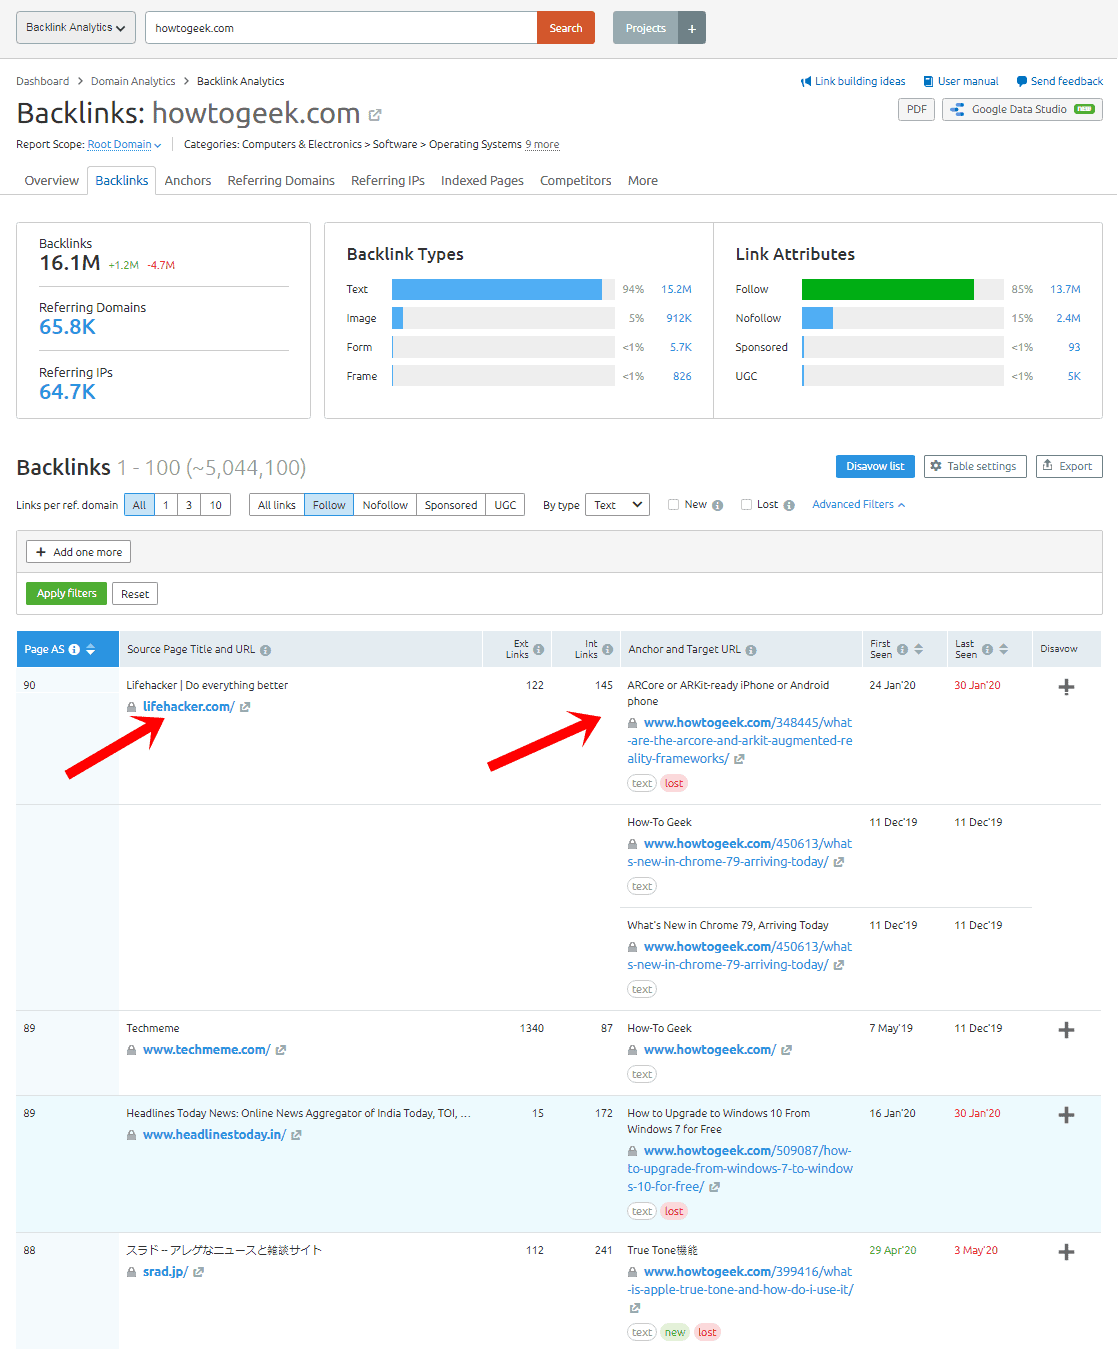Enable the Lost backlinks checkbox
The image size is (1118, 1350).
tap(746, 505)
